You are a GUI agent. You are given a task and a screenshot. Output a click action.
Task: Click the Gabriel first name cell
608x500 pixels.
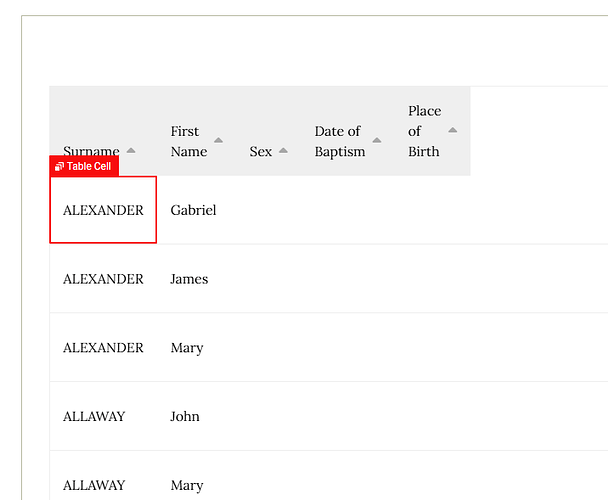coord(193,210)
